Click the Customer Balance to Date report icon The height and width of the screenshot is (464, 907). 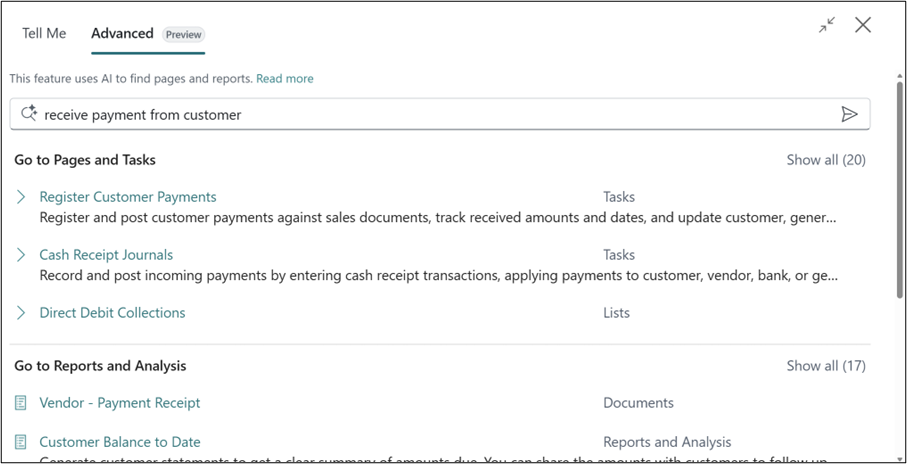(21, 442)
